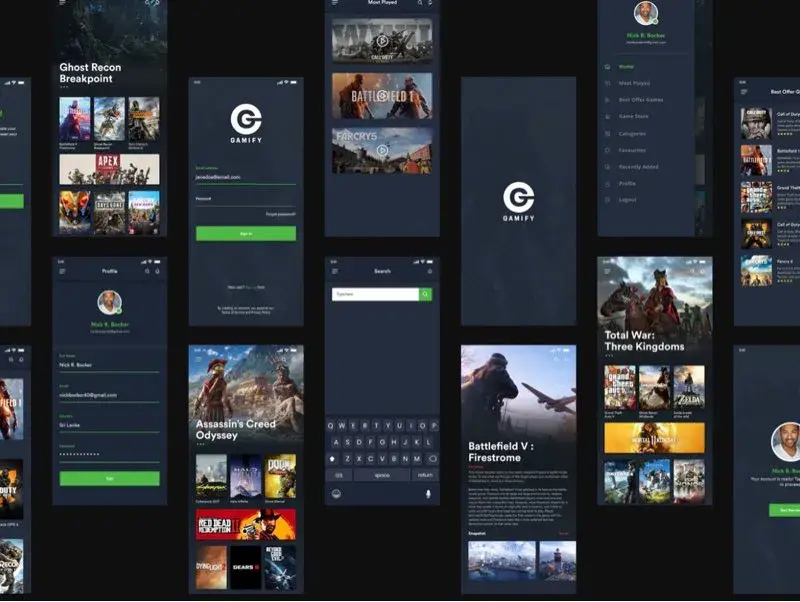Click Categories icon in side menu

click(607, 134)
